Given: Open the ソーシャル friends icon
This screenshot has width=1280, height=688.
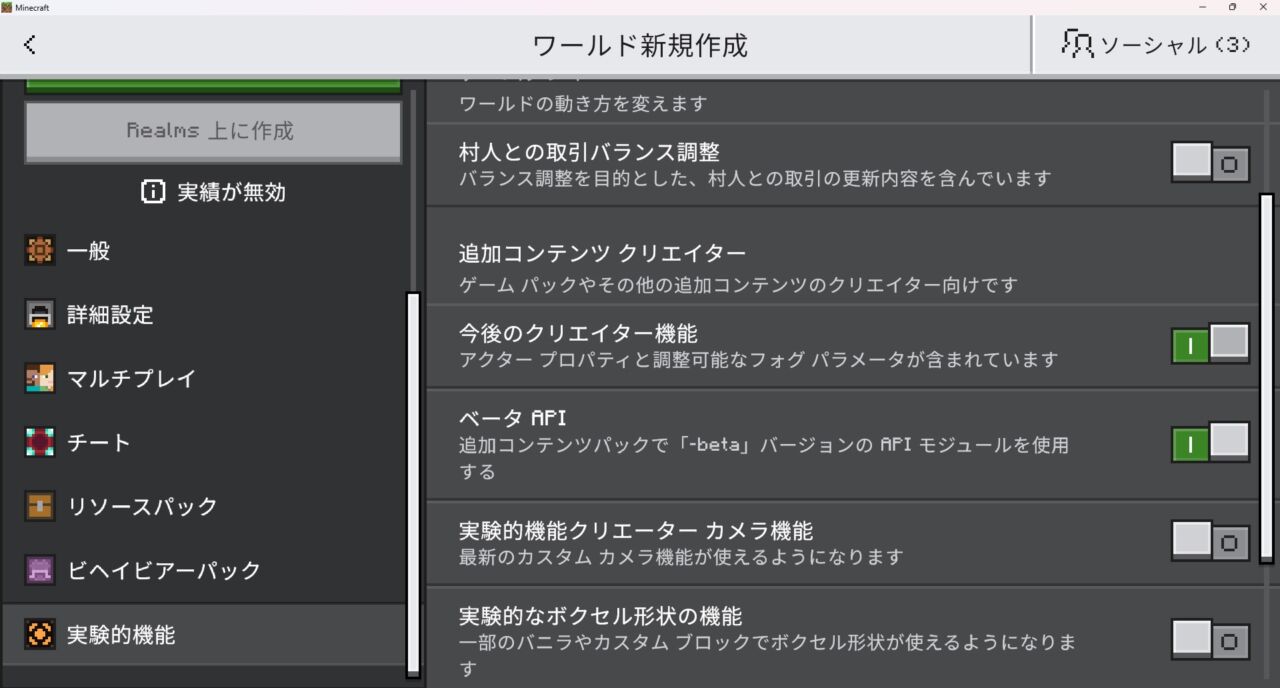Looking at the screenshot, I should tap(1077, 44).
